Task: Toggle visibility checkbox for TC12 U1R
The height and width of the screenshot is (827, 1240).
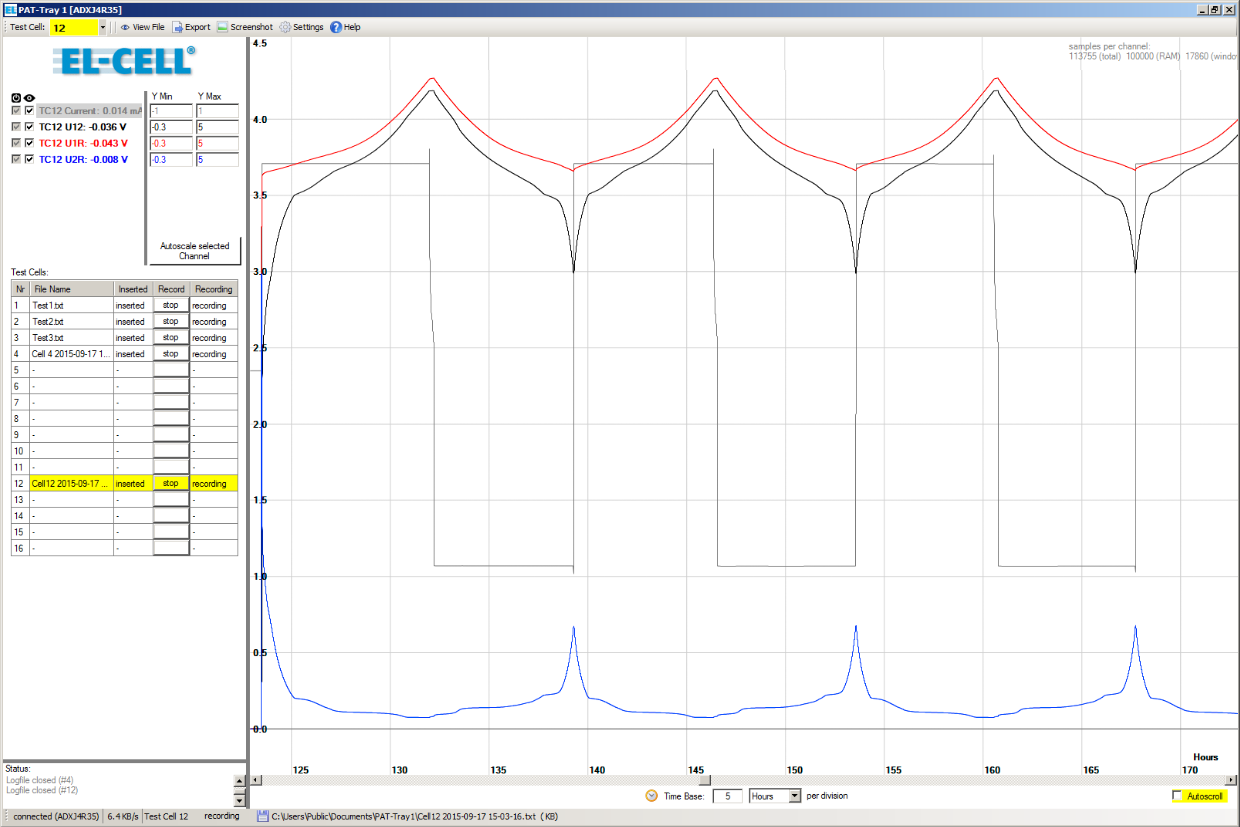Action: (29, 143)
